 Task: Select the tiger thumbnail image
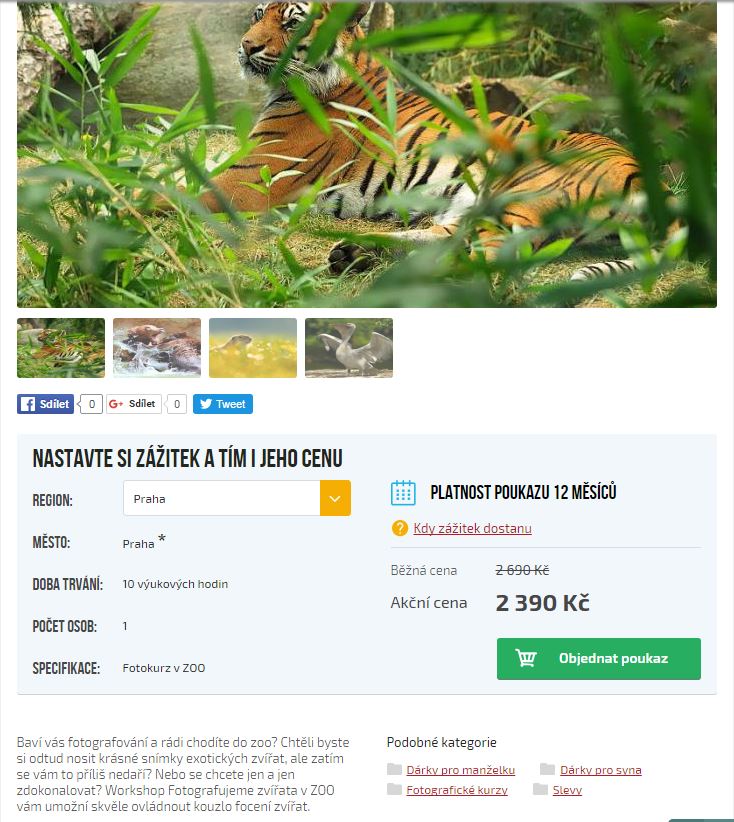point(61,348)
